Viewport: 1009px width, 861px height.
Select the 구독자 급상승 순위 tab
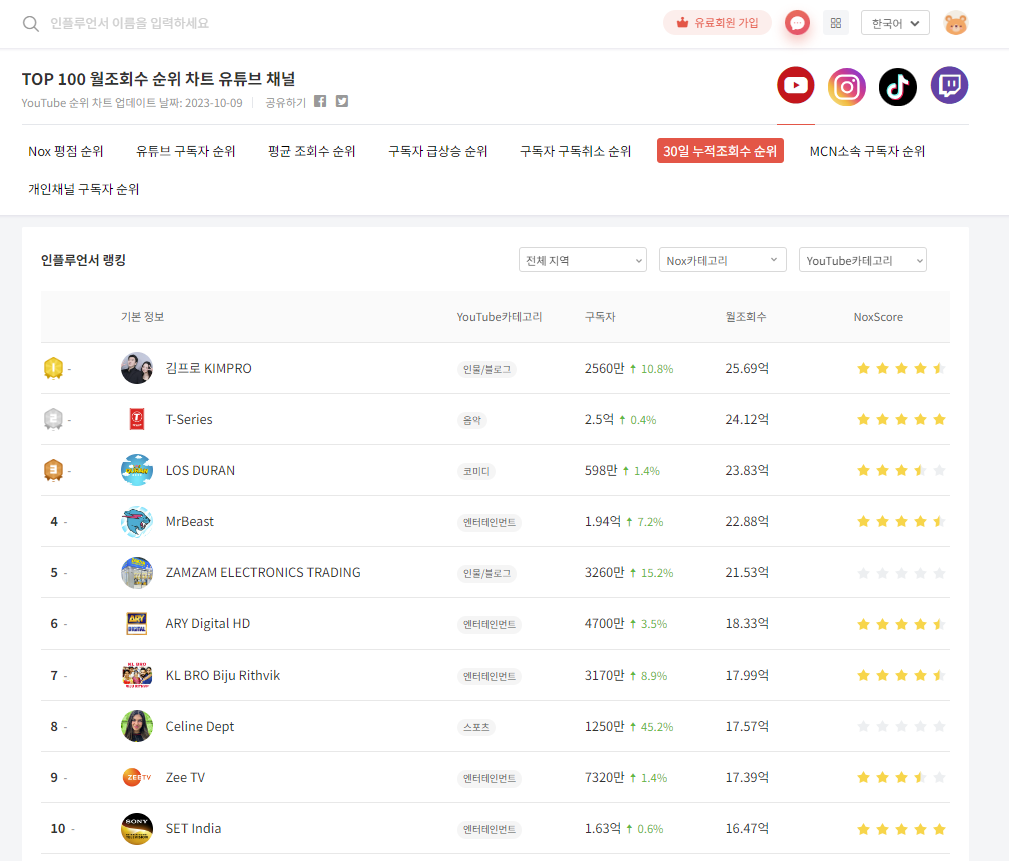(x=438, y=151)
